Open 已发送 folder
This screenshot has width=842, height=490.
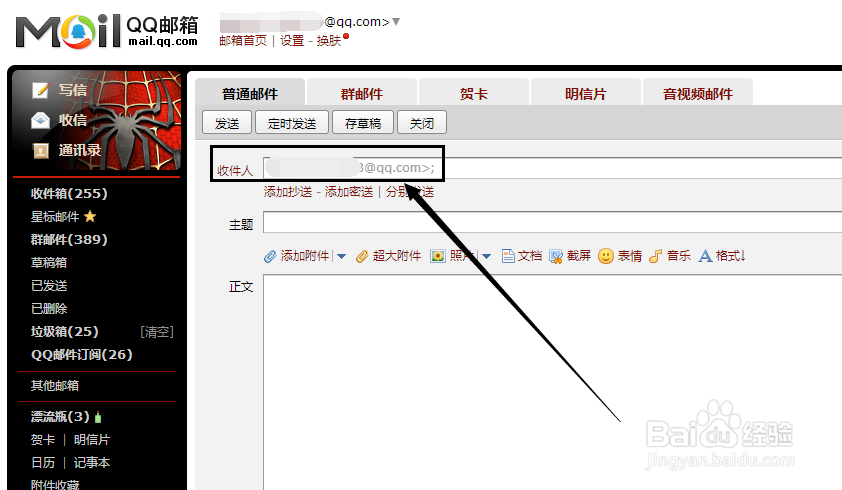coord(49,286)
